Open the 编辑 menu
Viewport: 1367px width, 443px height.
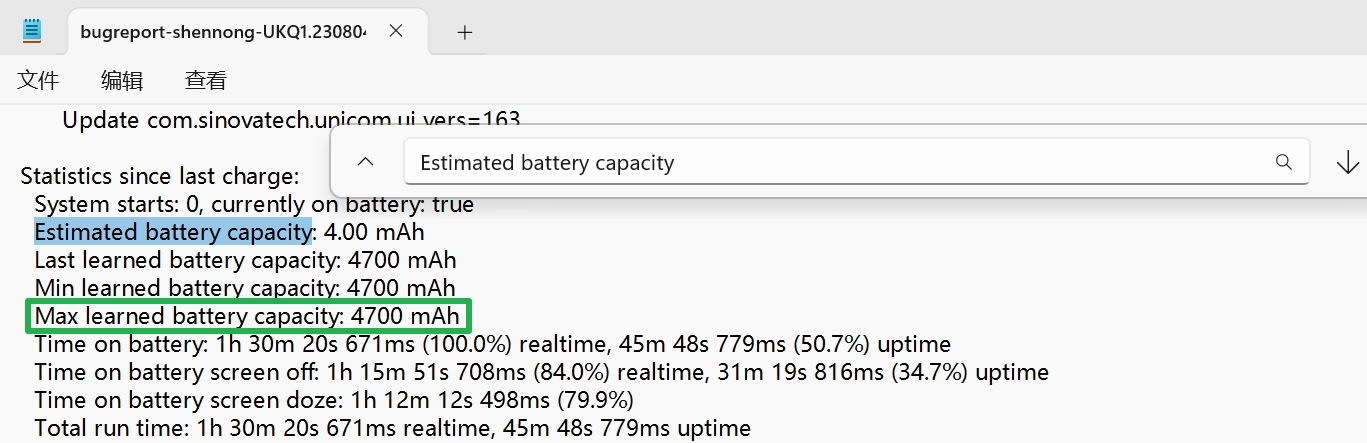[122, 81]
